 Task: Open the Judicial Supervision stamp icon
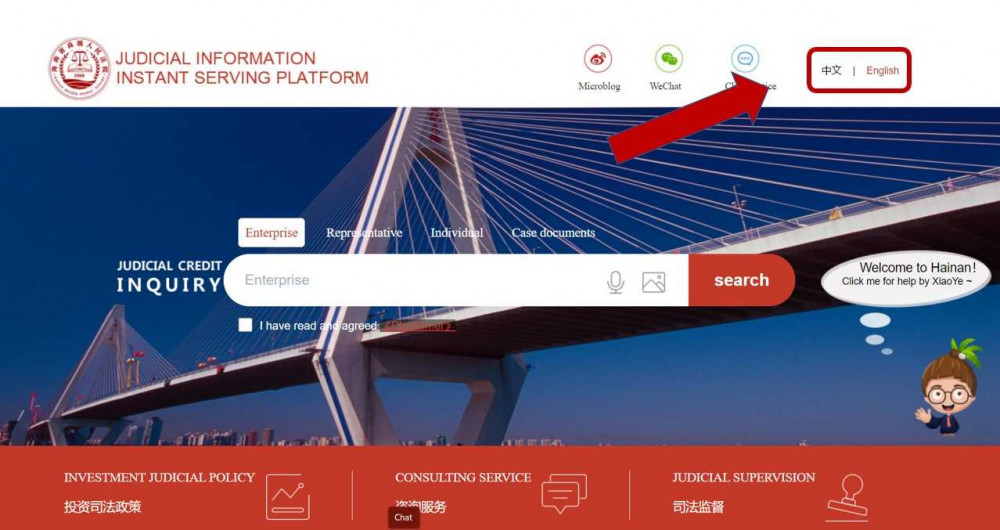coord(848,498)
